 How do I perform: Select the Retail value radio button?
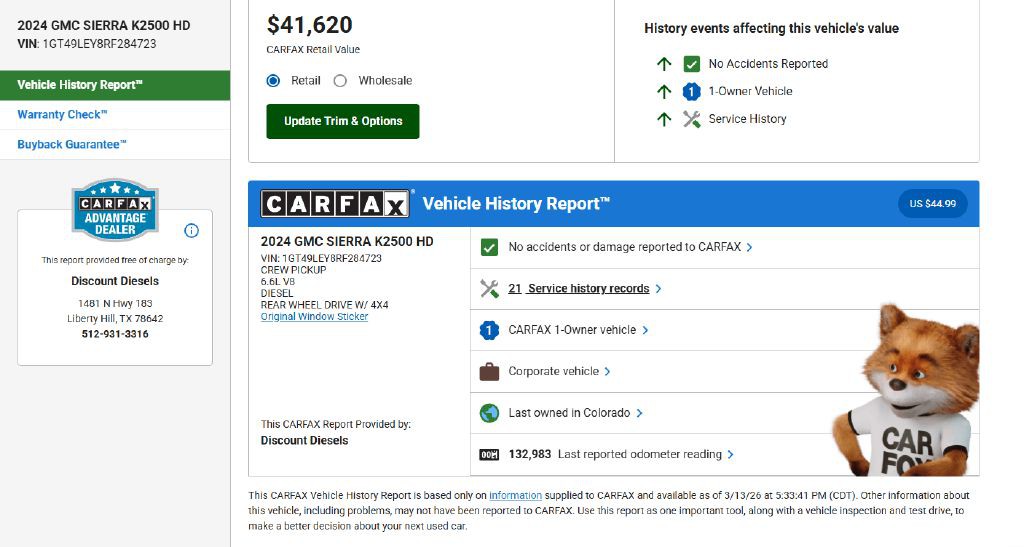coord(274,81)
